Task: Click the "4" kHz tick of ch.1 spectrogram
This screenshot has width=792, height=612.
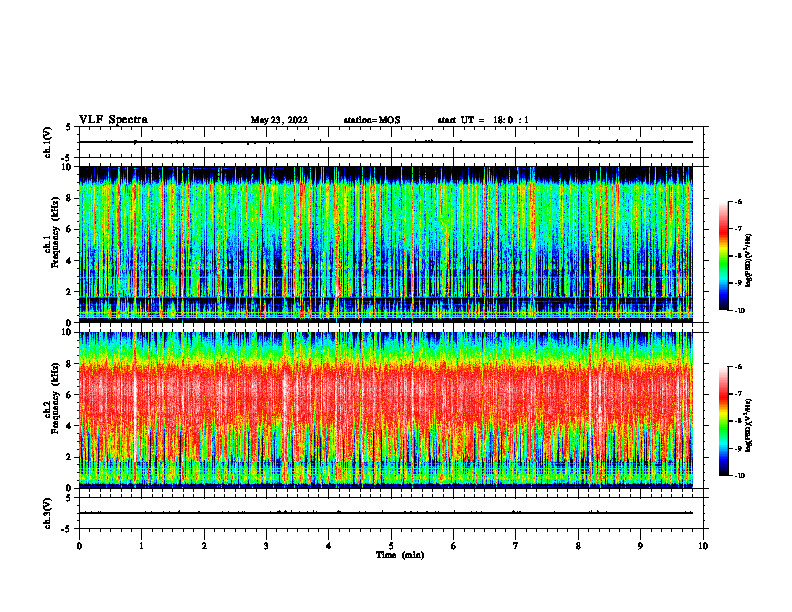Action: (x=69, y=261)
